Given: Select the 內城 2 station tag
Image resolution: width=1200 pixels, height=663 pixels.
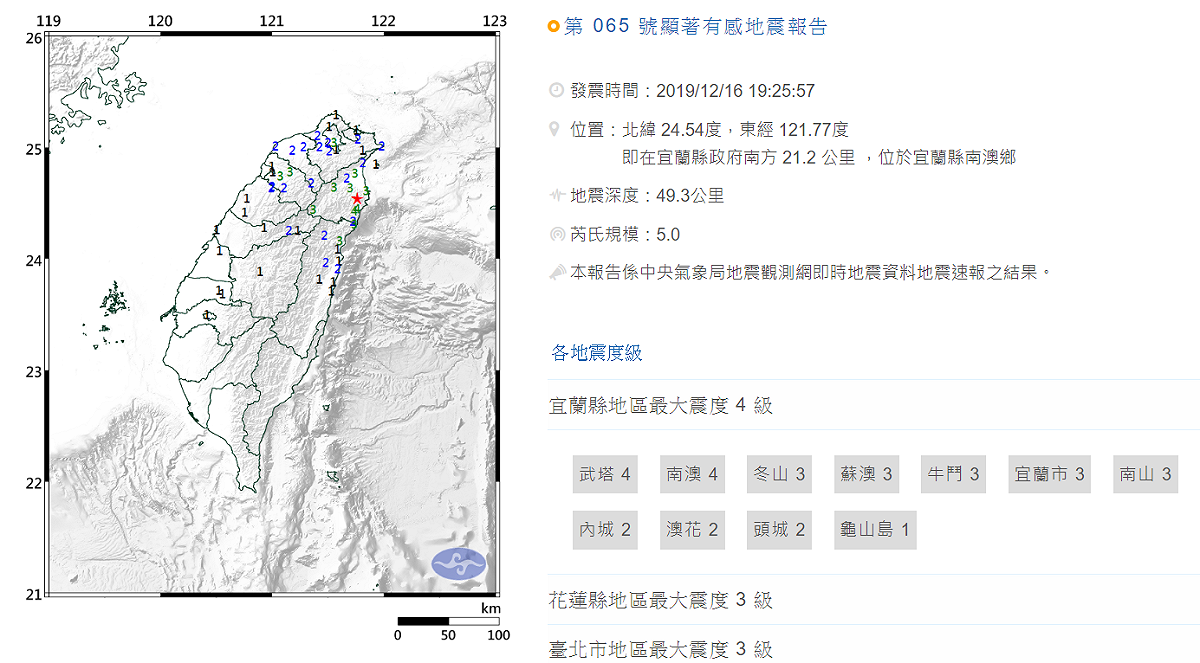Looking at the screenshot, I should [x=605, y=530].
